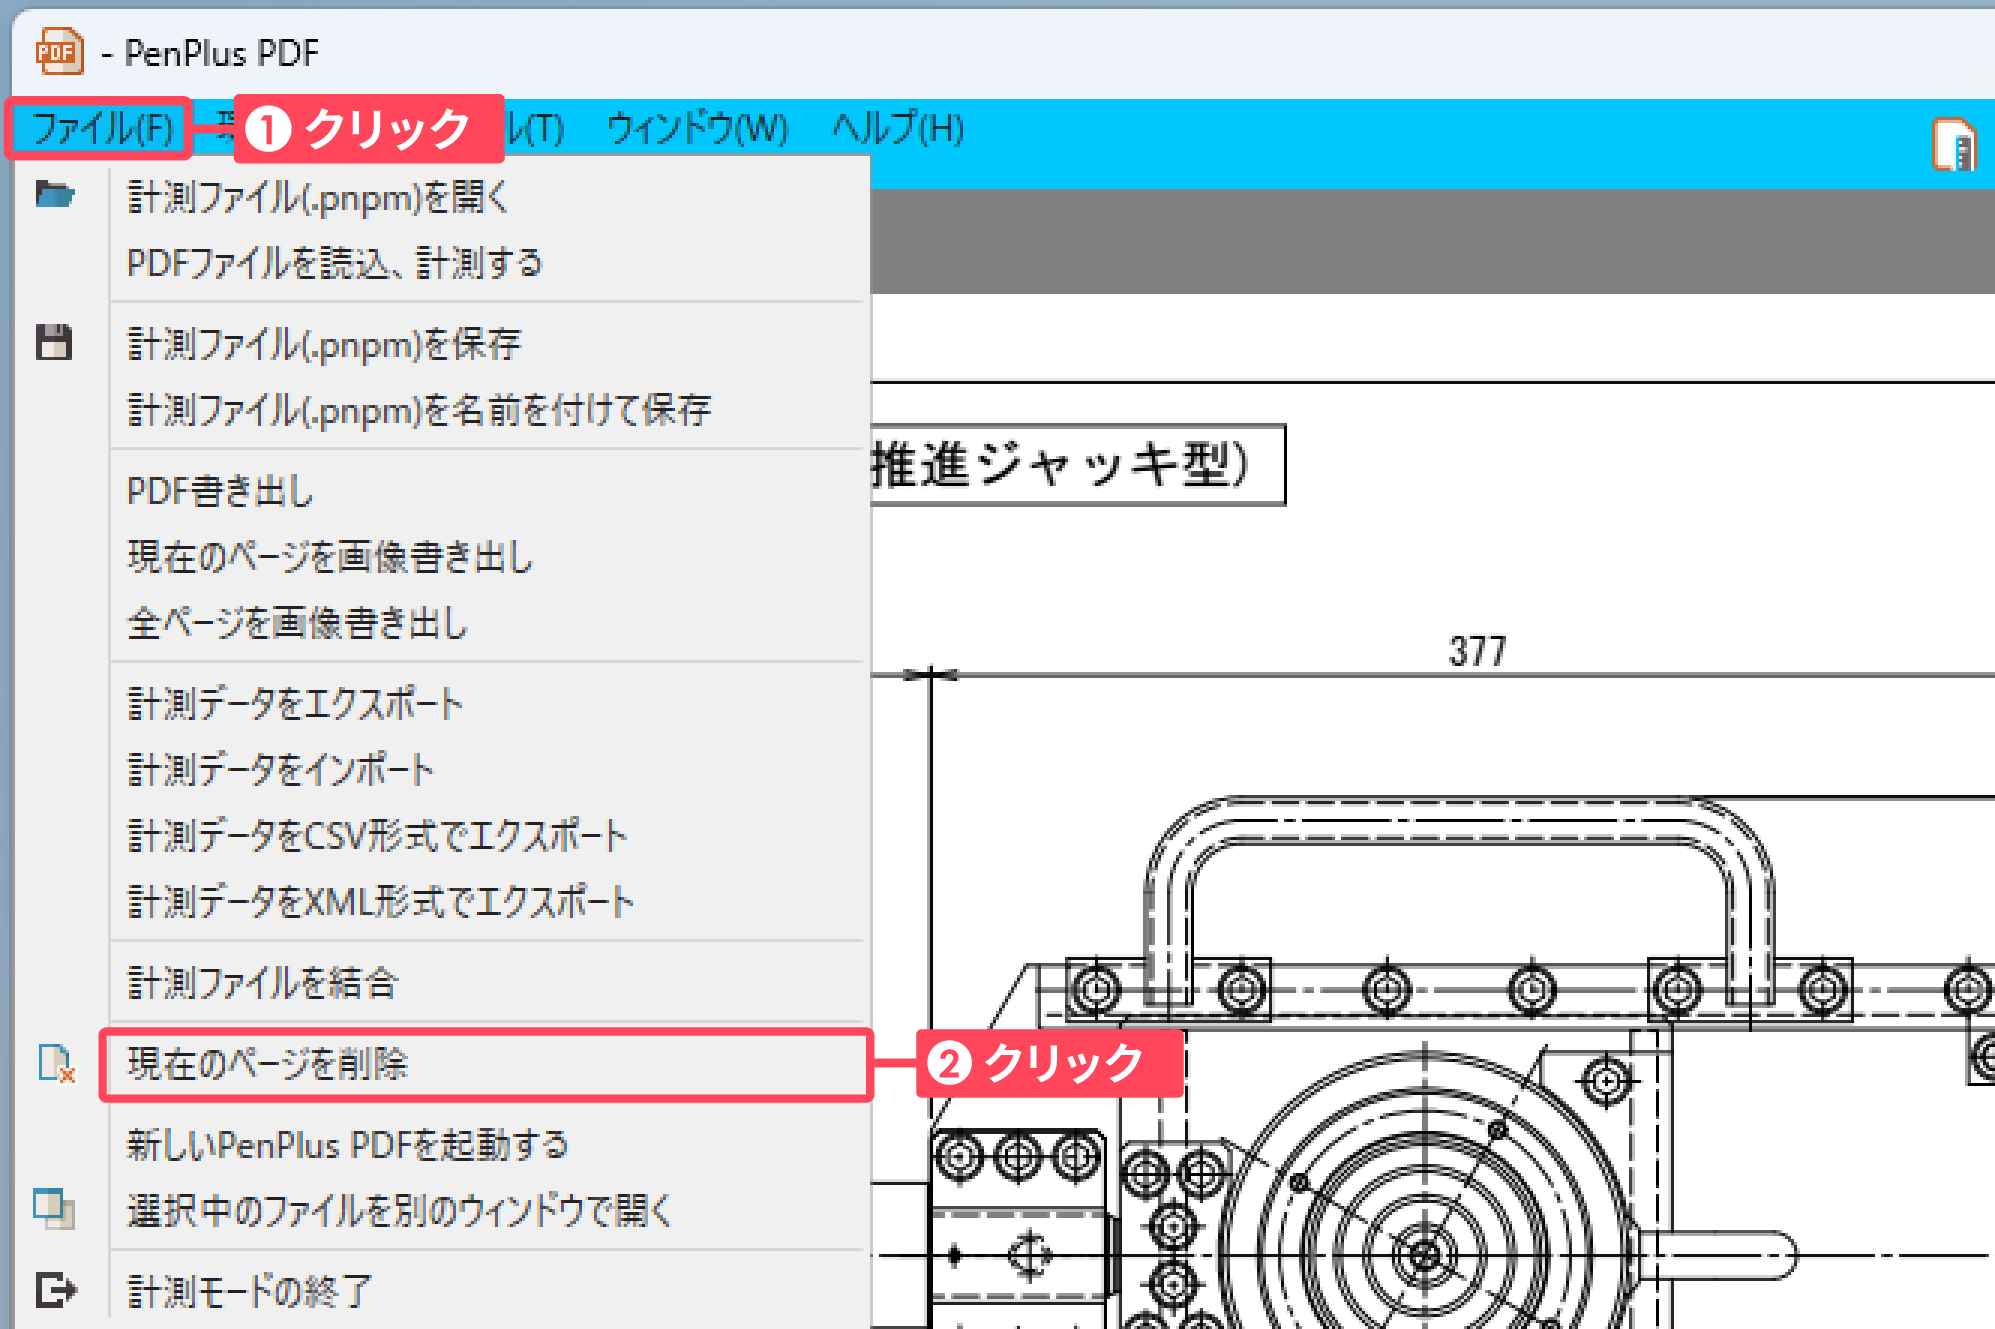Choose 計測モードの終了

[249, 1292]
